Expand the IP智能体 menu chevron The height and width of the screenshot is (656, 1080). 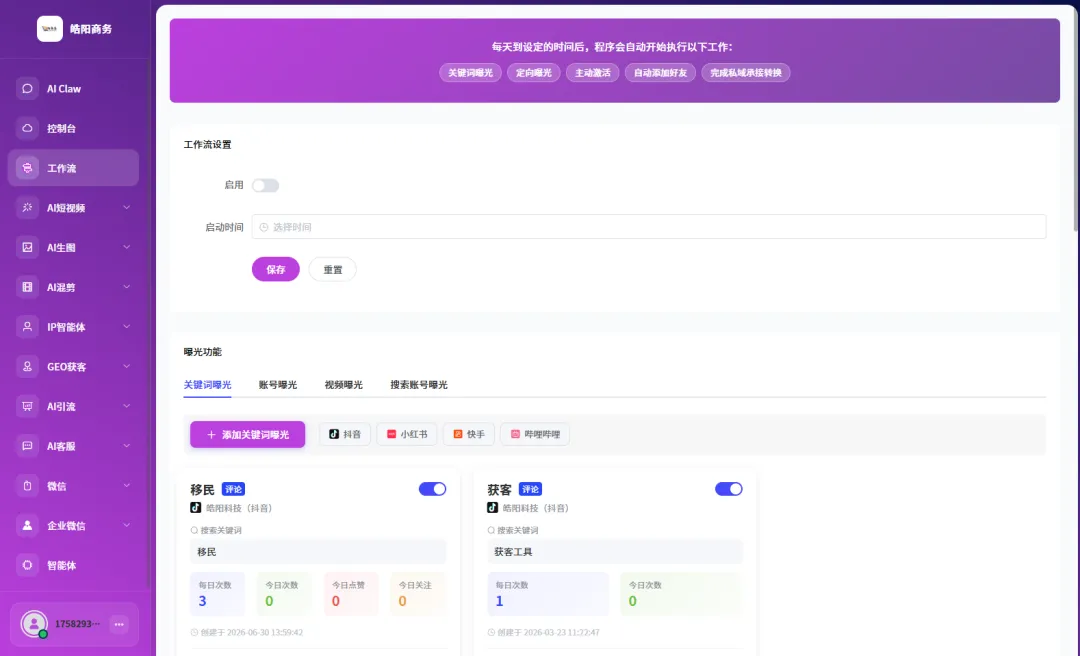pos(127,327)
